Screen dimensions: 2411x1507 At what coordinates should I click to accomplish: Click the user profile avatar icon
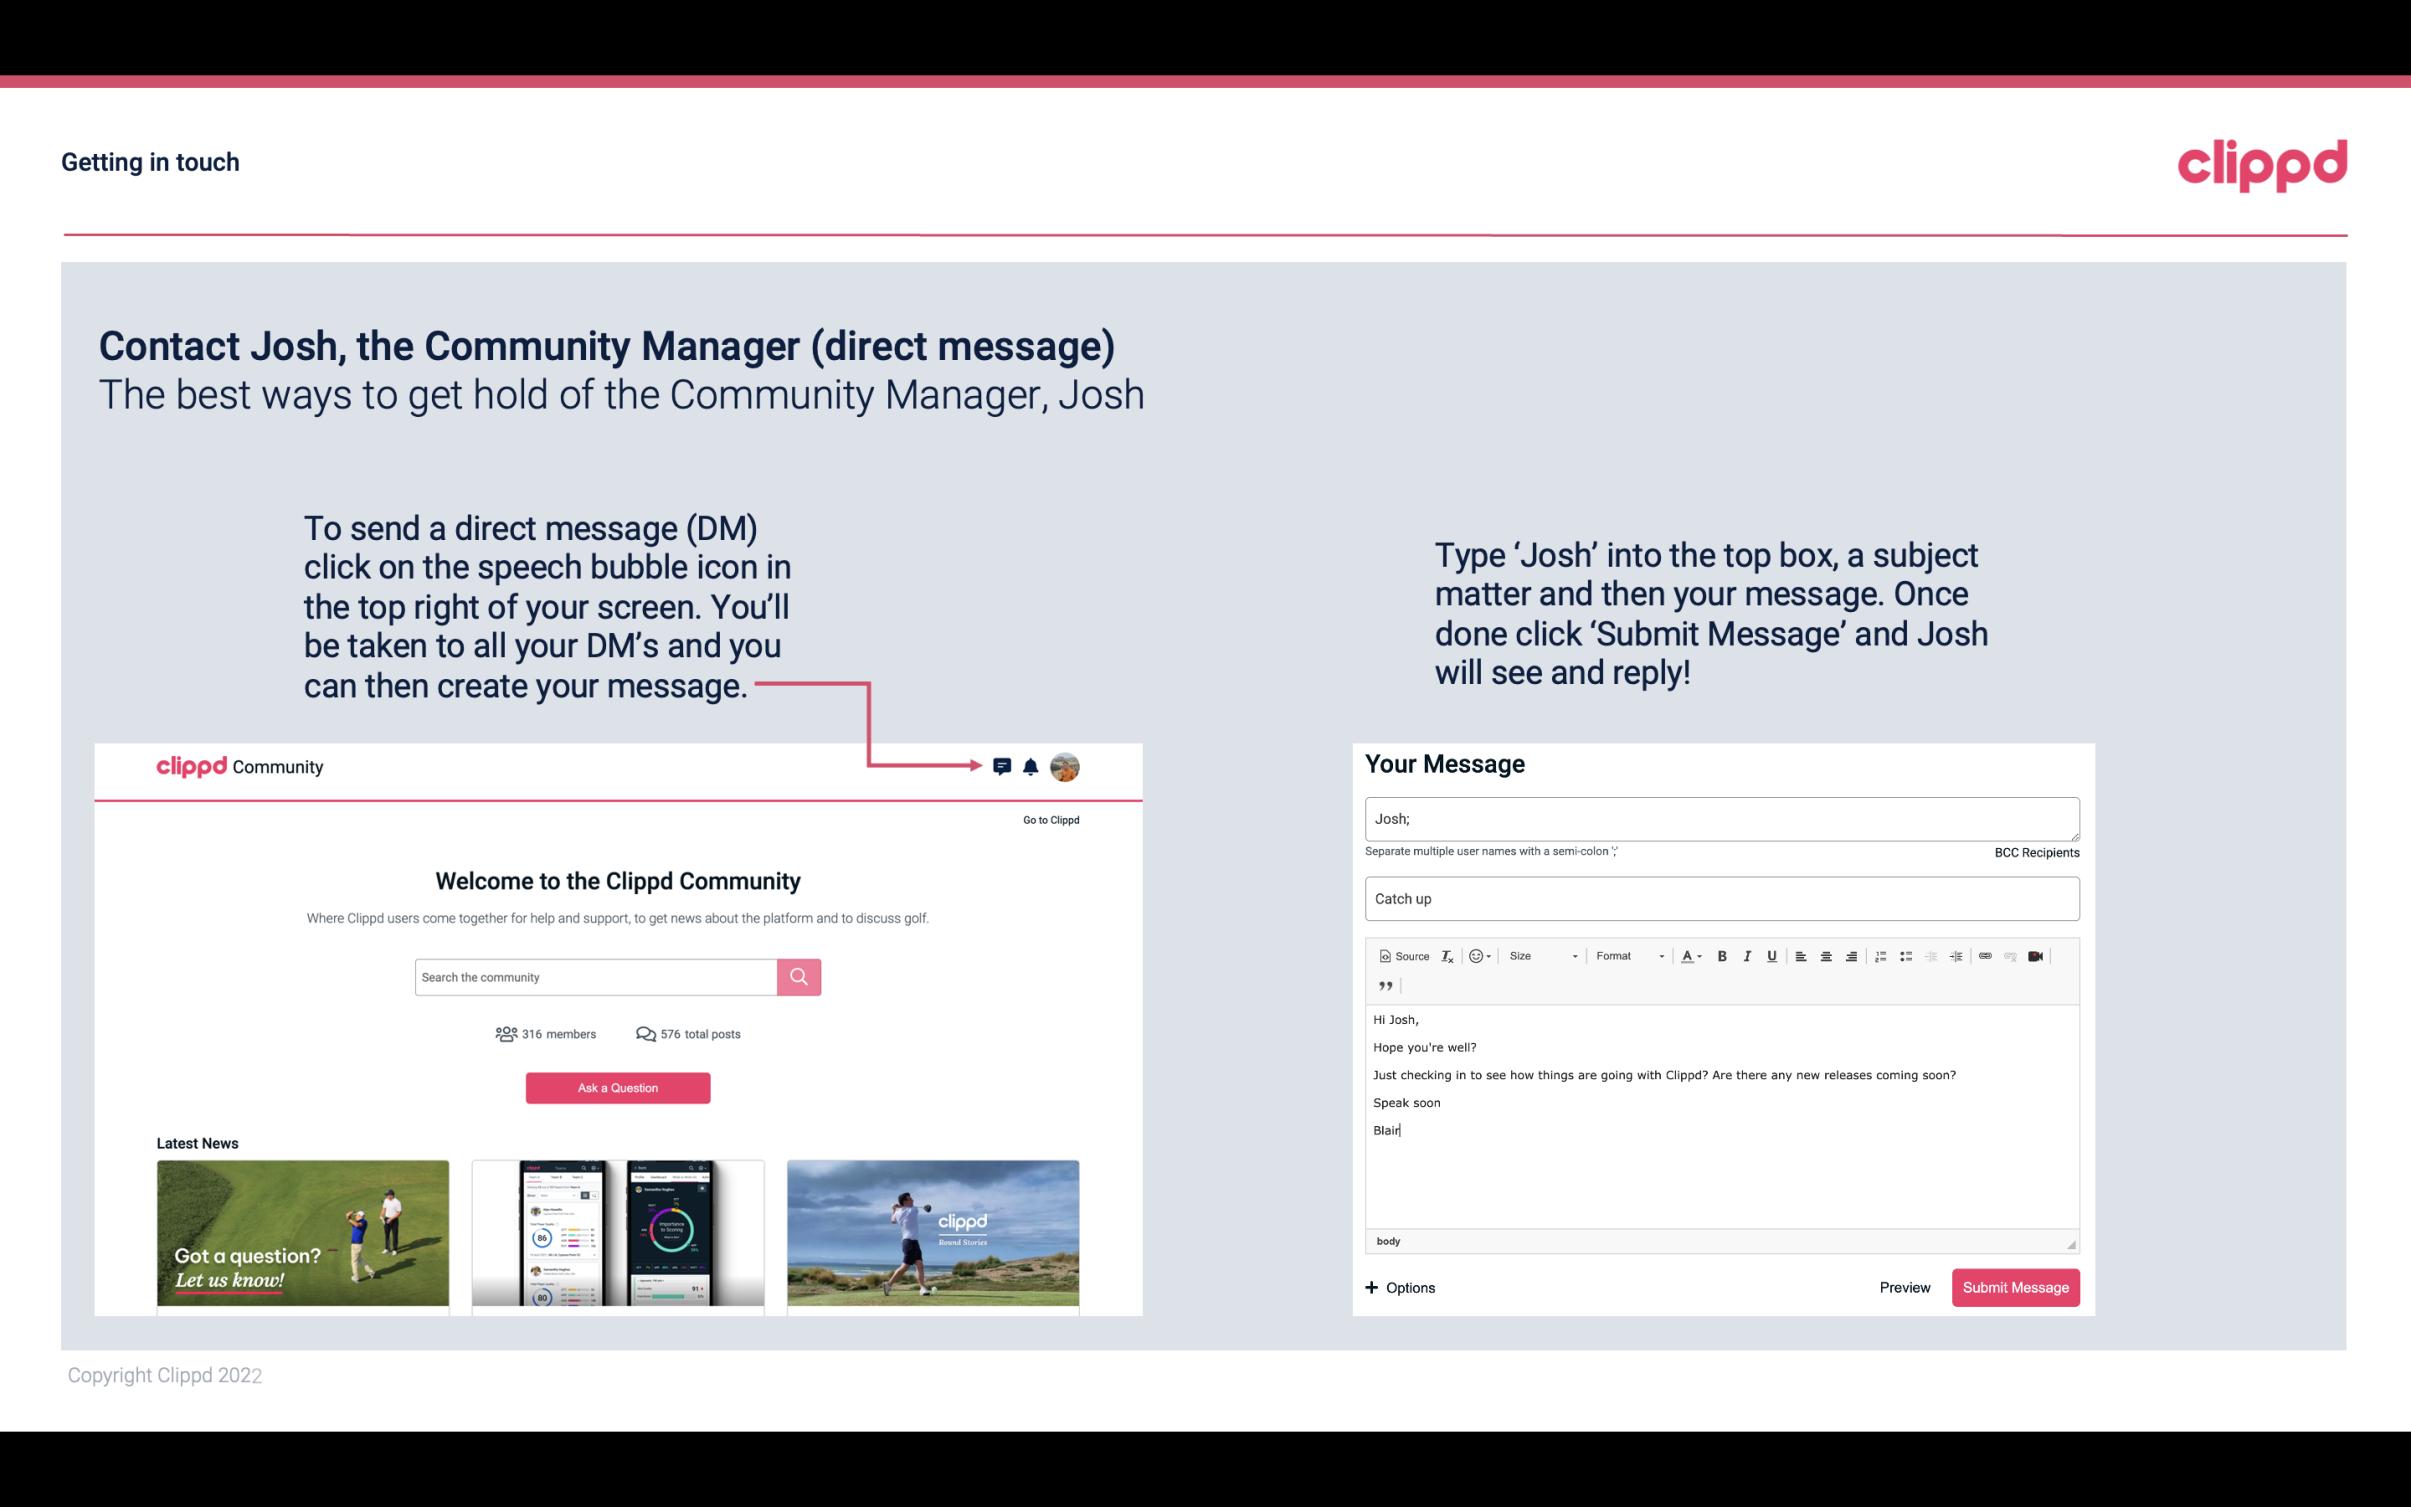(x=1064, y=767)
